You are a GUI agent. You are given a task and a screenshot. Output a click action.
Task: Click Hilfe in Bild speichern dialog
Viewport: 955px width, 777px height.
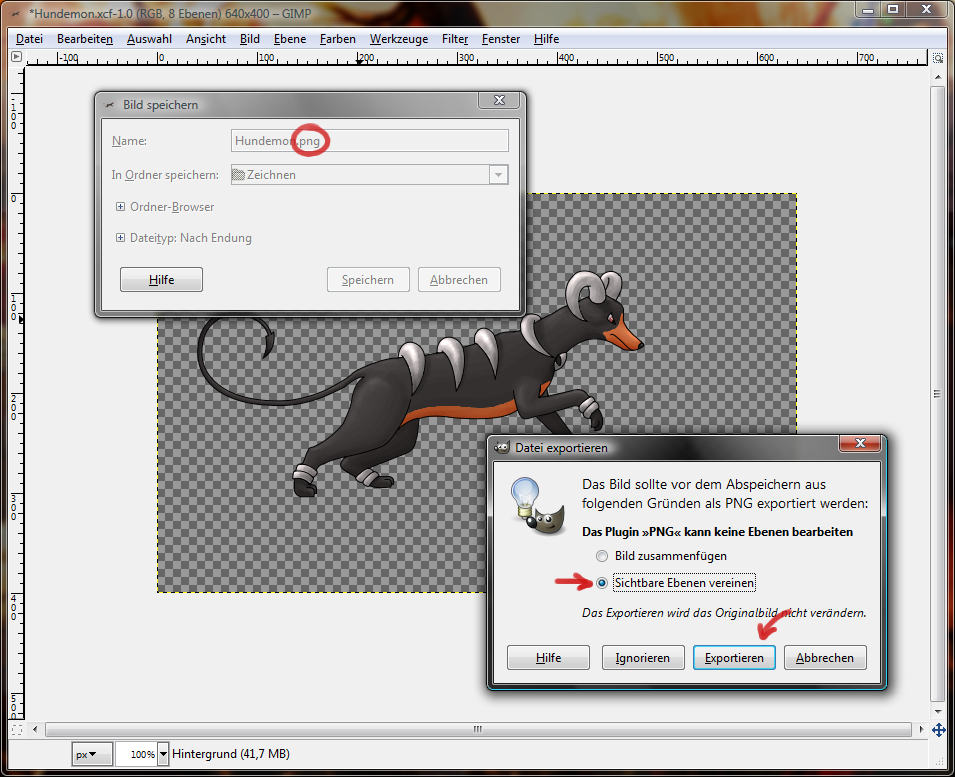click(x=161, y=280)
